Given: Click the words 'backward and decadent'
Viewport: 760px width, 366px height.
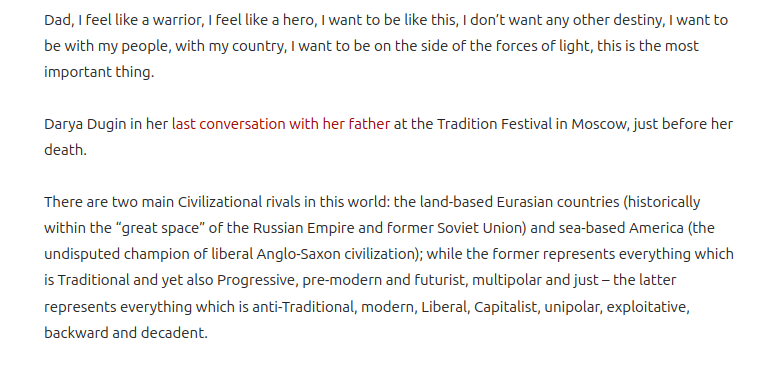Looking at the screenshot, I should (125, 333).
